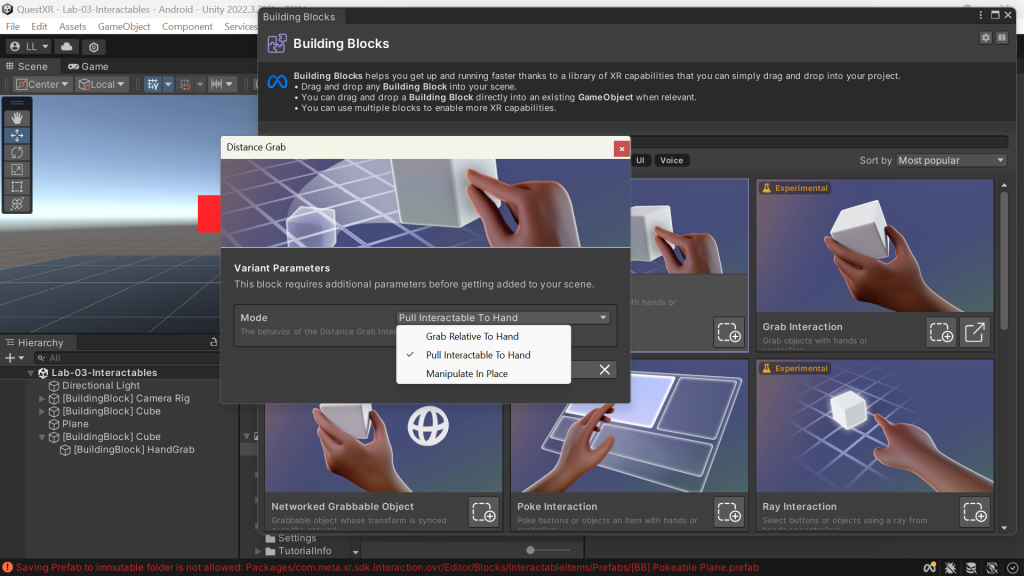Open the Component menu

187,27
